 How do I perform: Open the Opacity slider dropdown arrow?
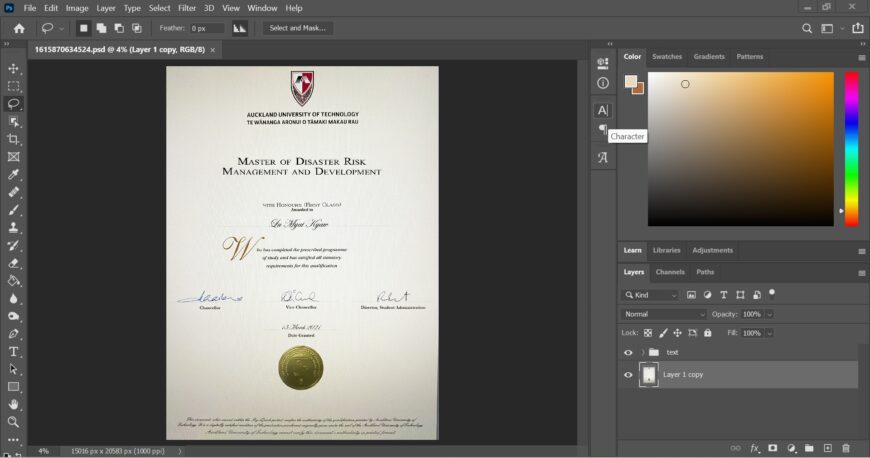pyautogui.click(x=769, y=315)
